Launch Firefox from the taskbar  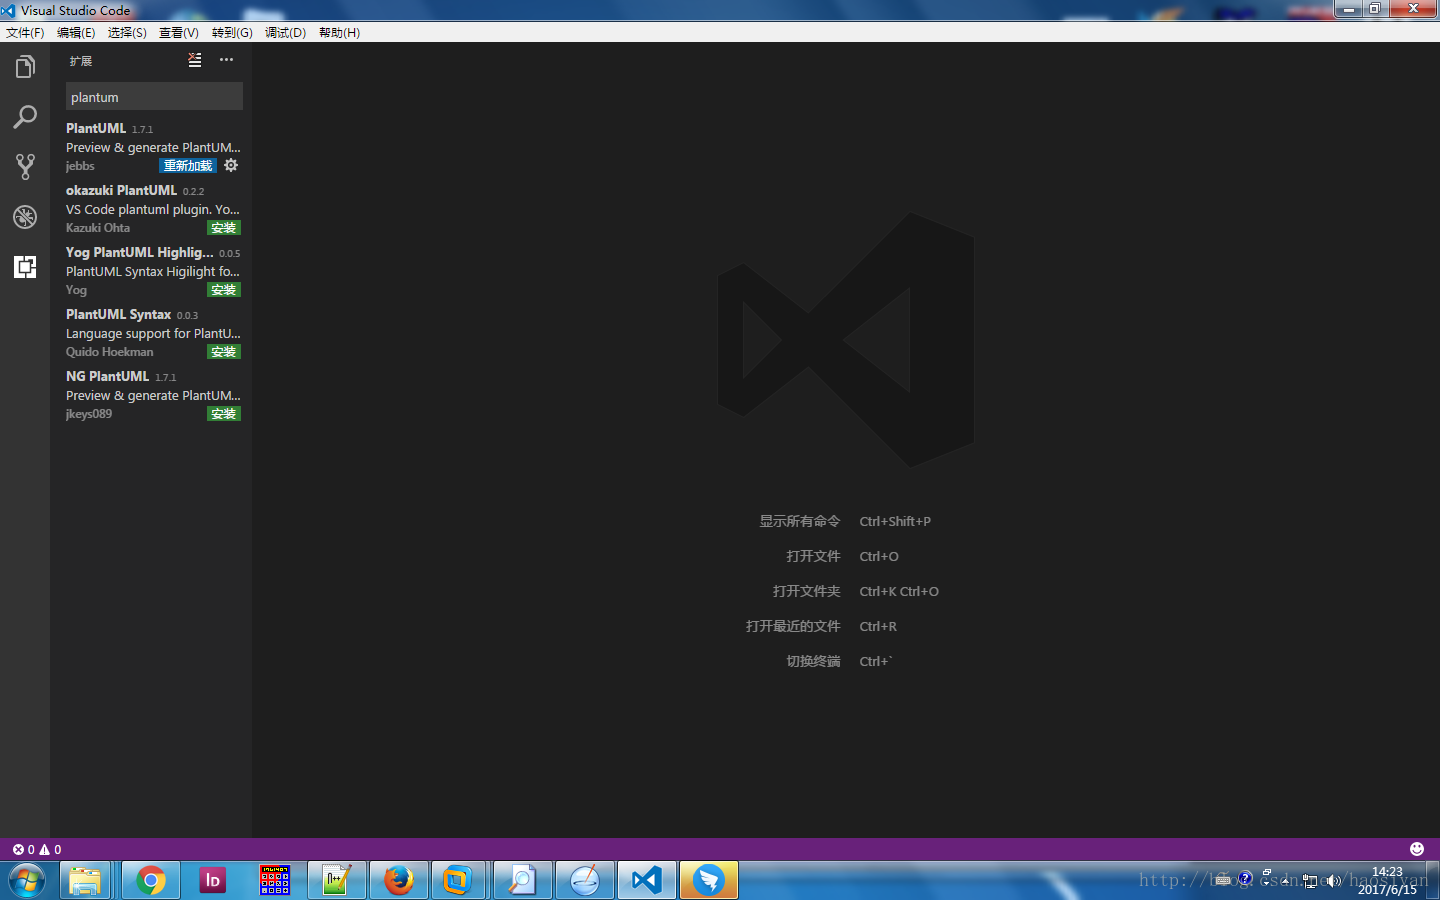click(399, 881)
